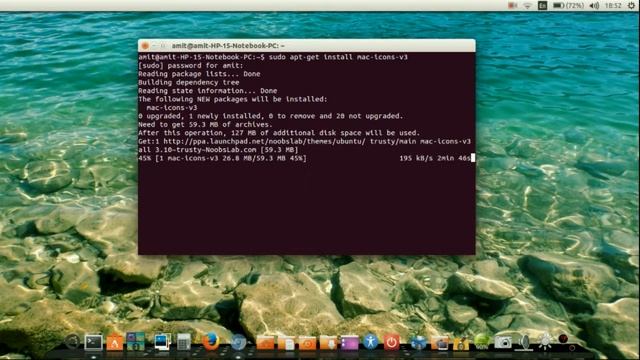Viewport: 640px width, 360px height.
Task: Open the system gear session menu
Action: 632,5
